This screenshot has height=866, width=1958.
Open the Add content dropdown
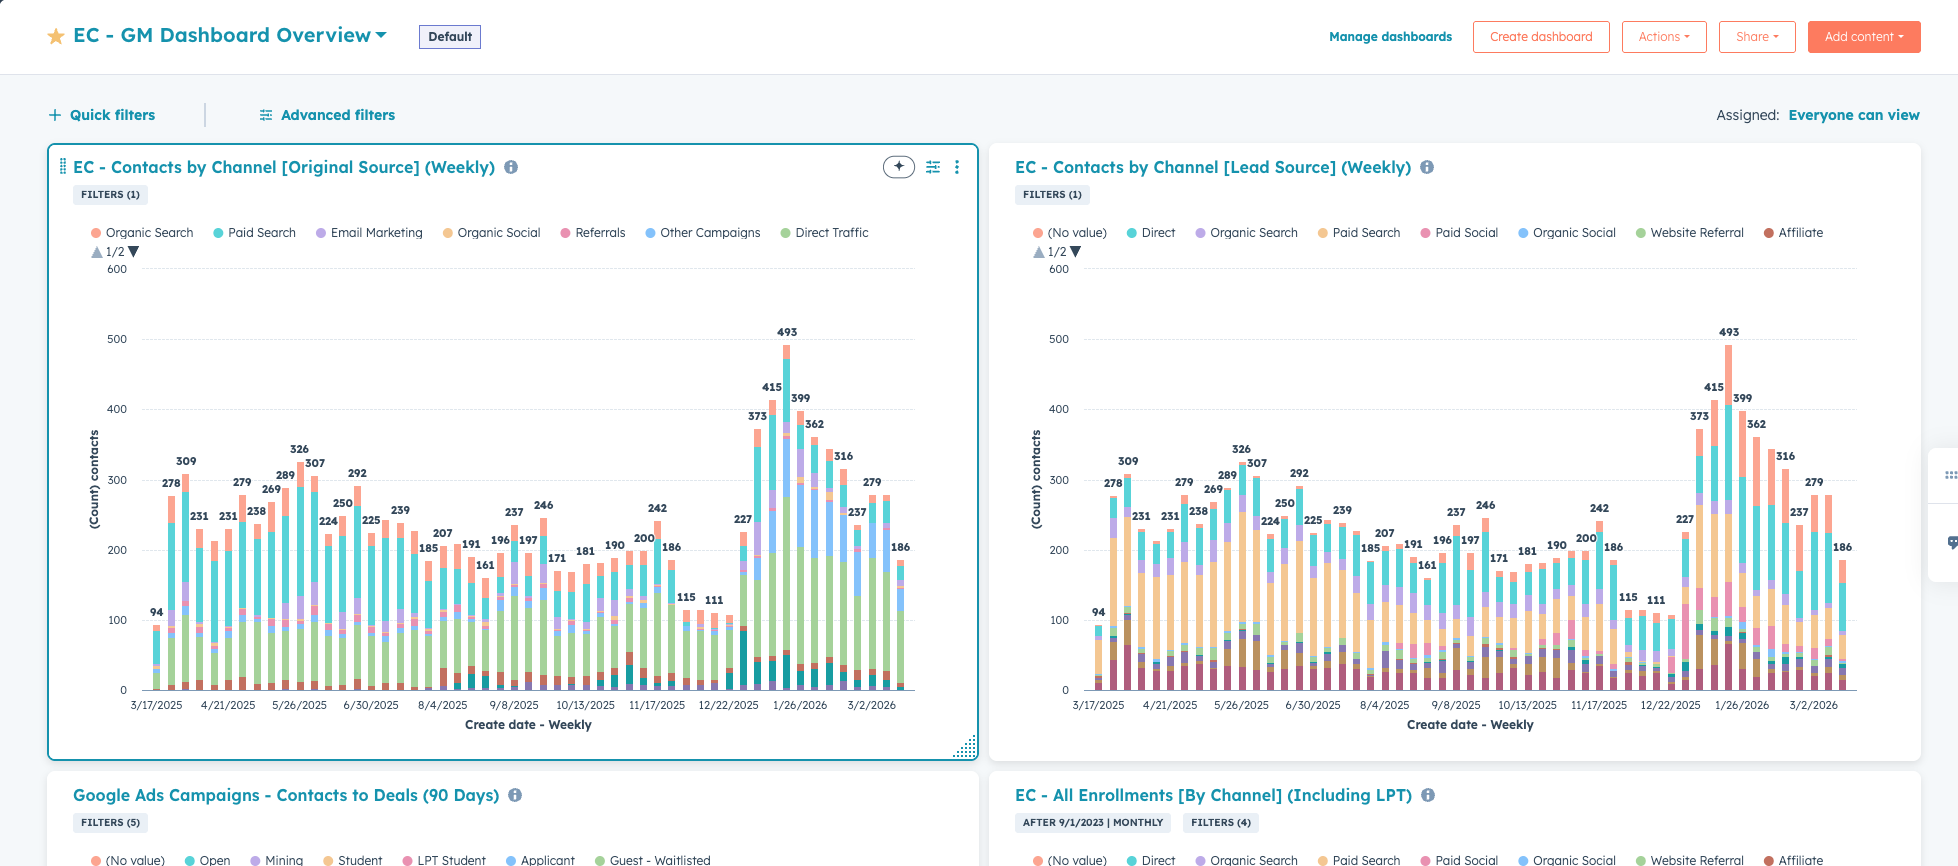click(x=1864, y=37)
